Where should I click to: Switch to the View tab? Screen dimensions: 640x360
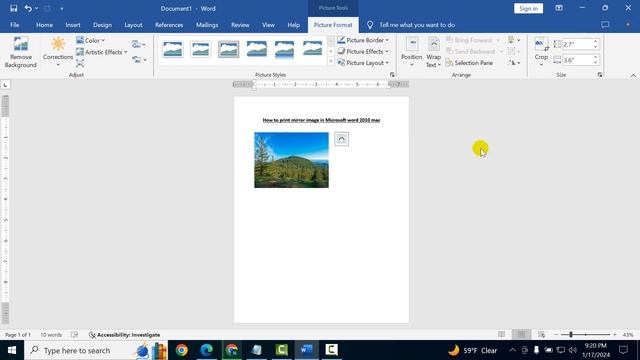(268, 25)
